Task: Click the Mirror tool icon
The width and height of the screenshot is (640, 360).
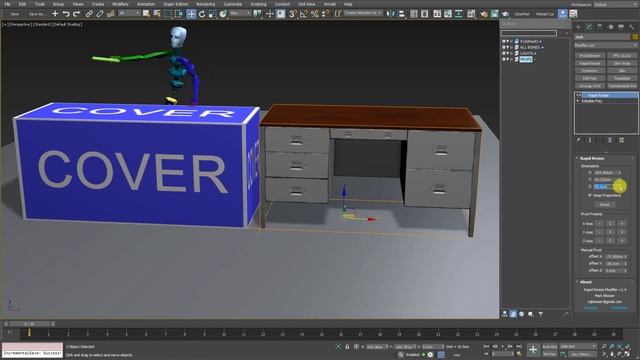Action: point(391,14)
